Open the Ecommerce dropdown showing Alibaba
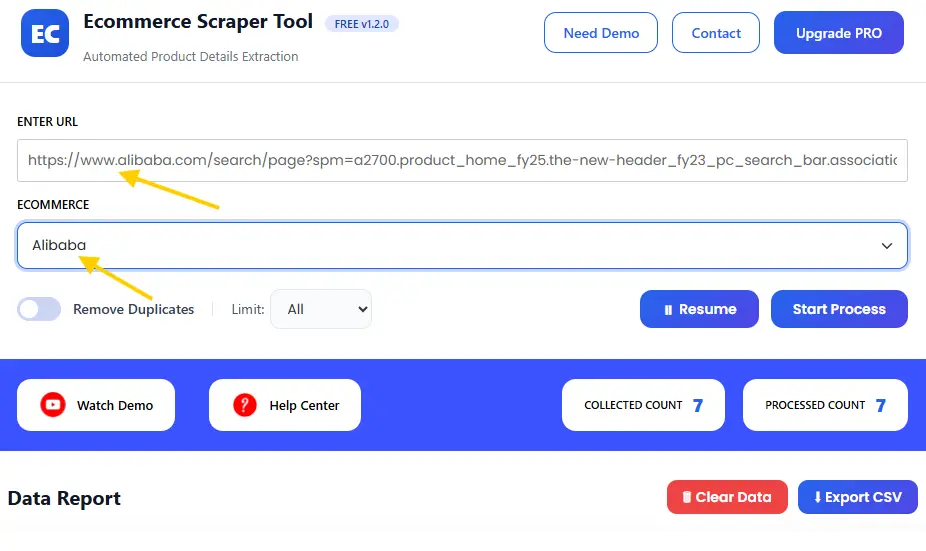926x551 pixels. point(462,246)
